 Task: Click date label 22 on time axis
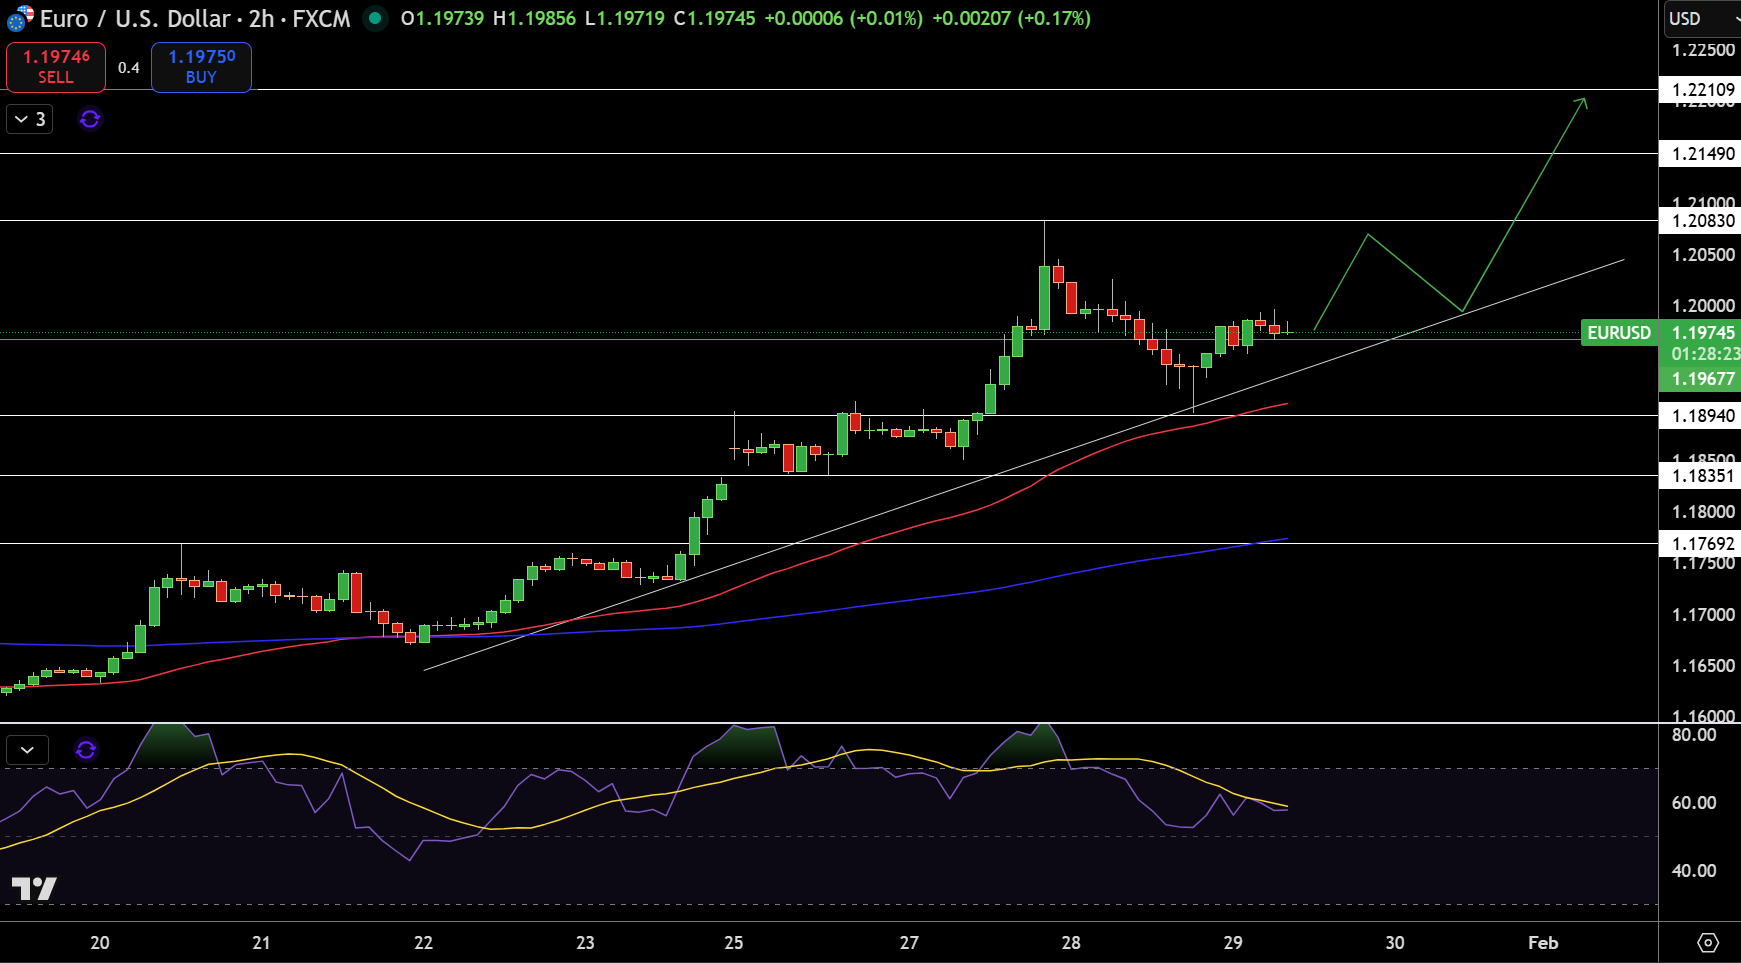(423, 942)
